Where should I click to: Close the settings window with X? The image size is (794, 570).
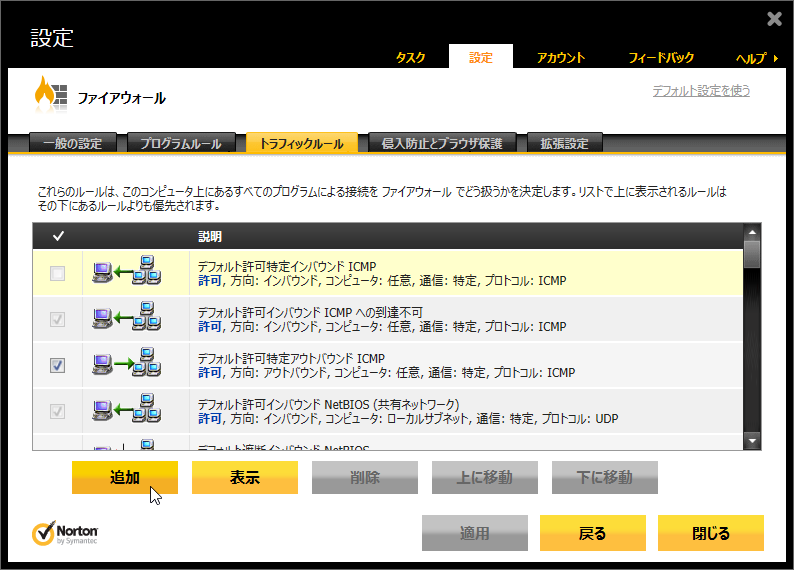[774, 19]
